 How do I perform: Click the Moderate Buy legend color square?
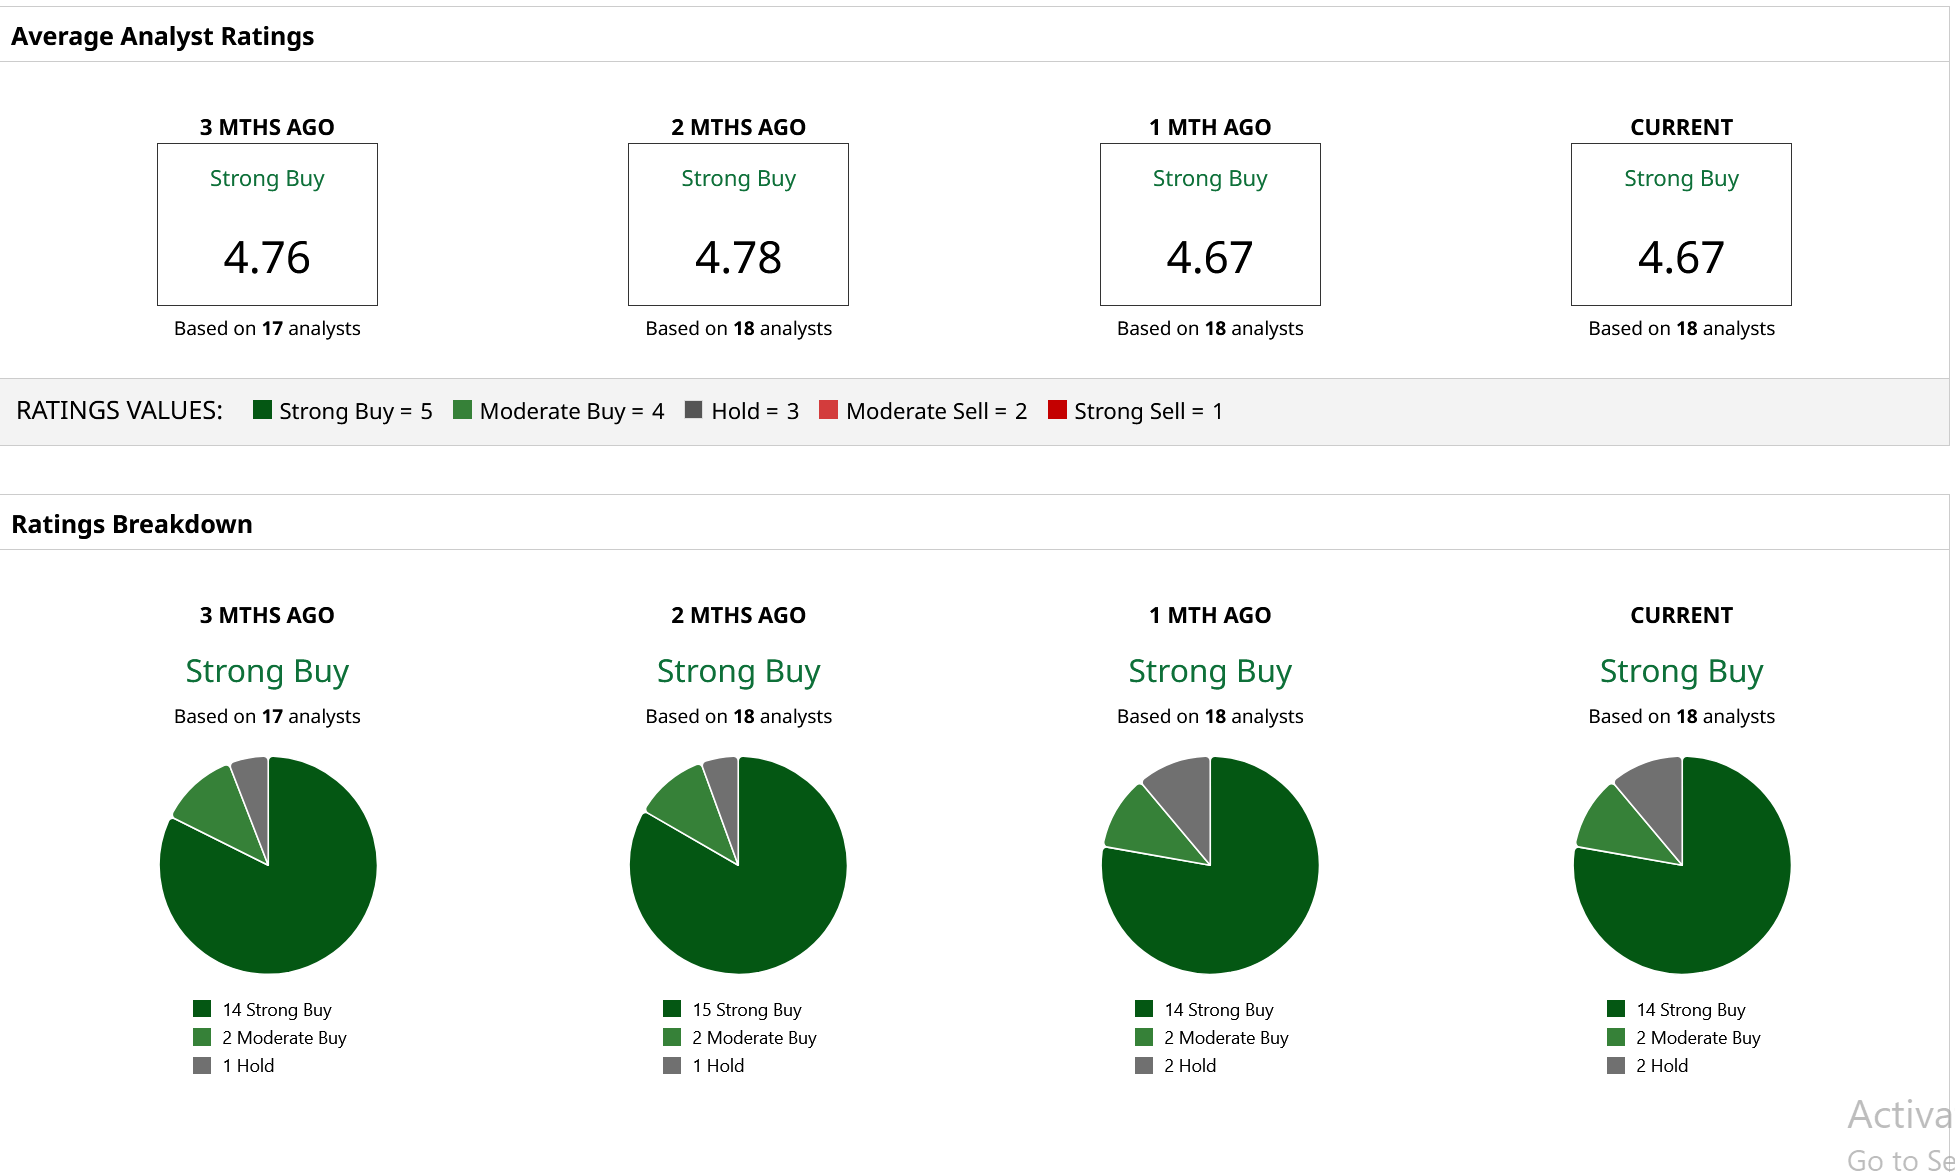pos(462,409)
